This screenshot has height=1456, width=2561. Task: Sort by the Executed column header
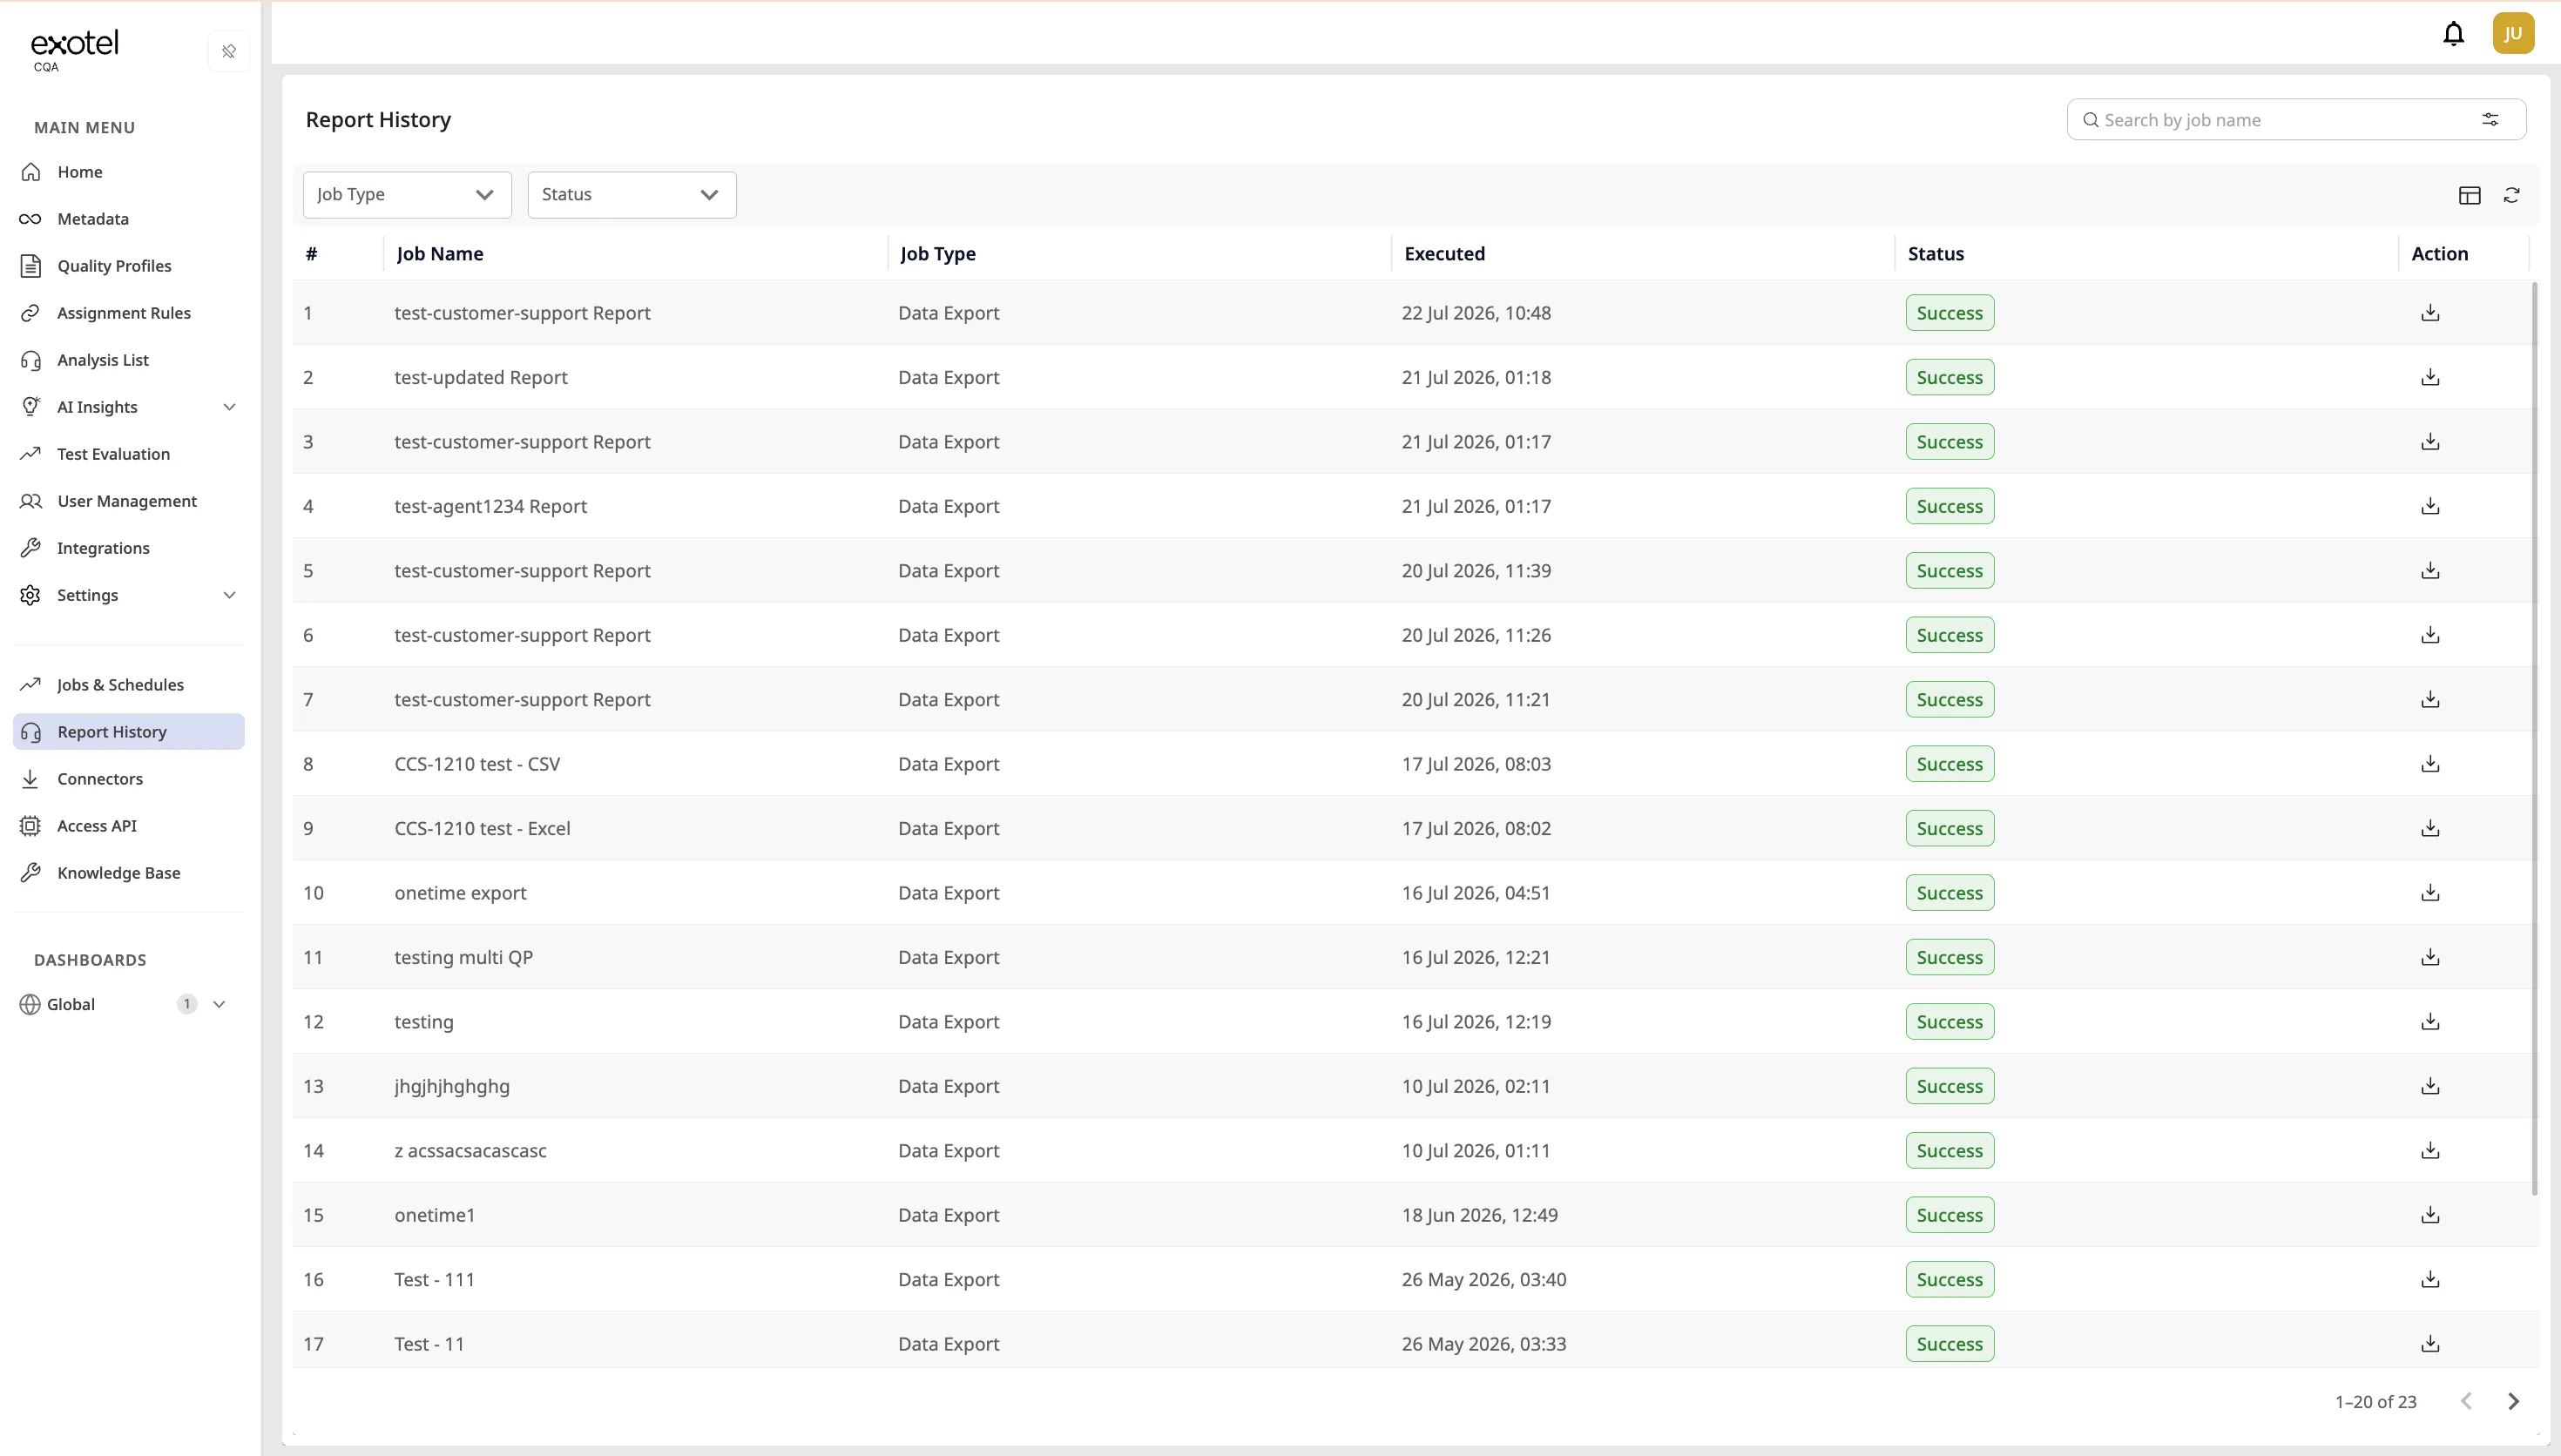coord(1444,254)
